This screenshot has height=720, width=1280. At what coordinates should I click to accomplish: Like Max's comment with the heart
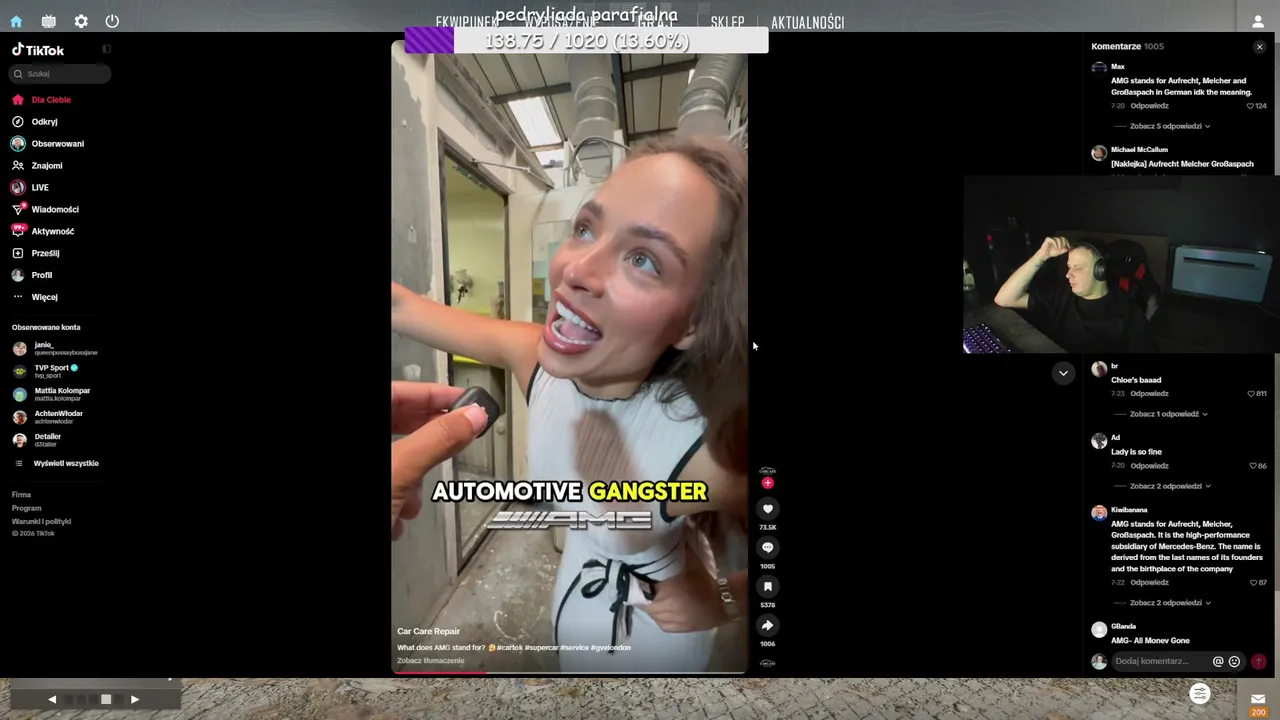click(1250, 106)
